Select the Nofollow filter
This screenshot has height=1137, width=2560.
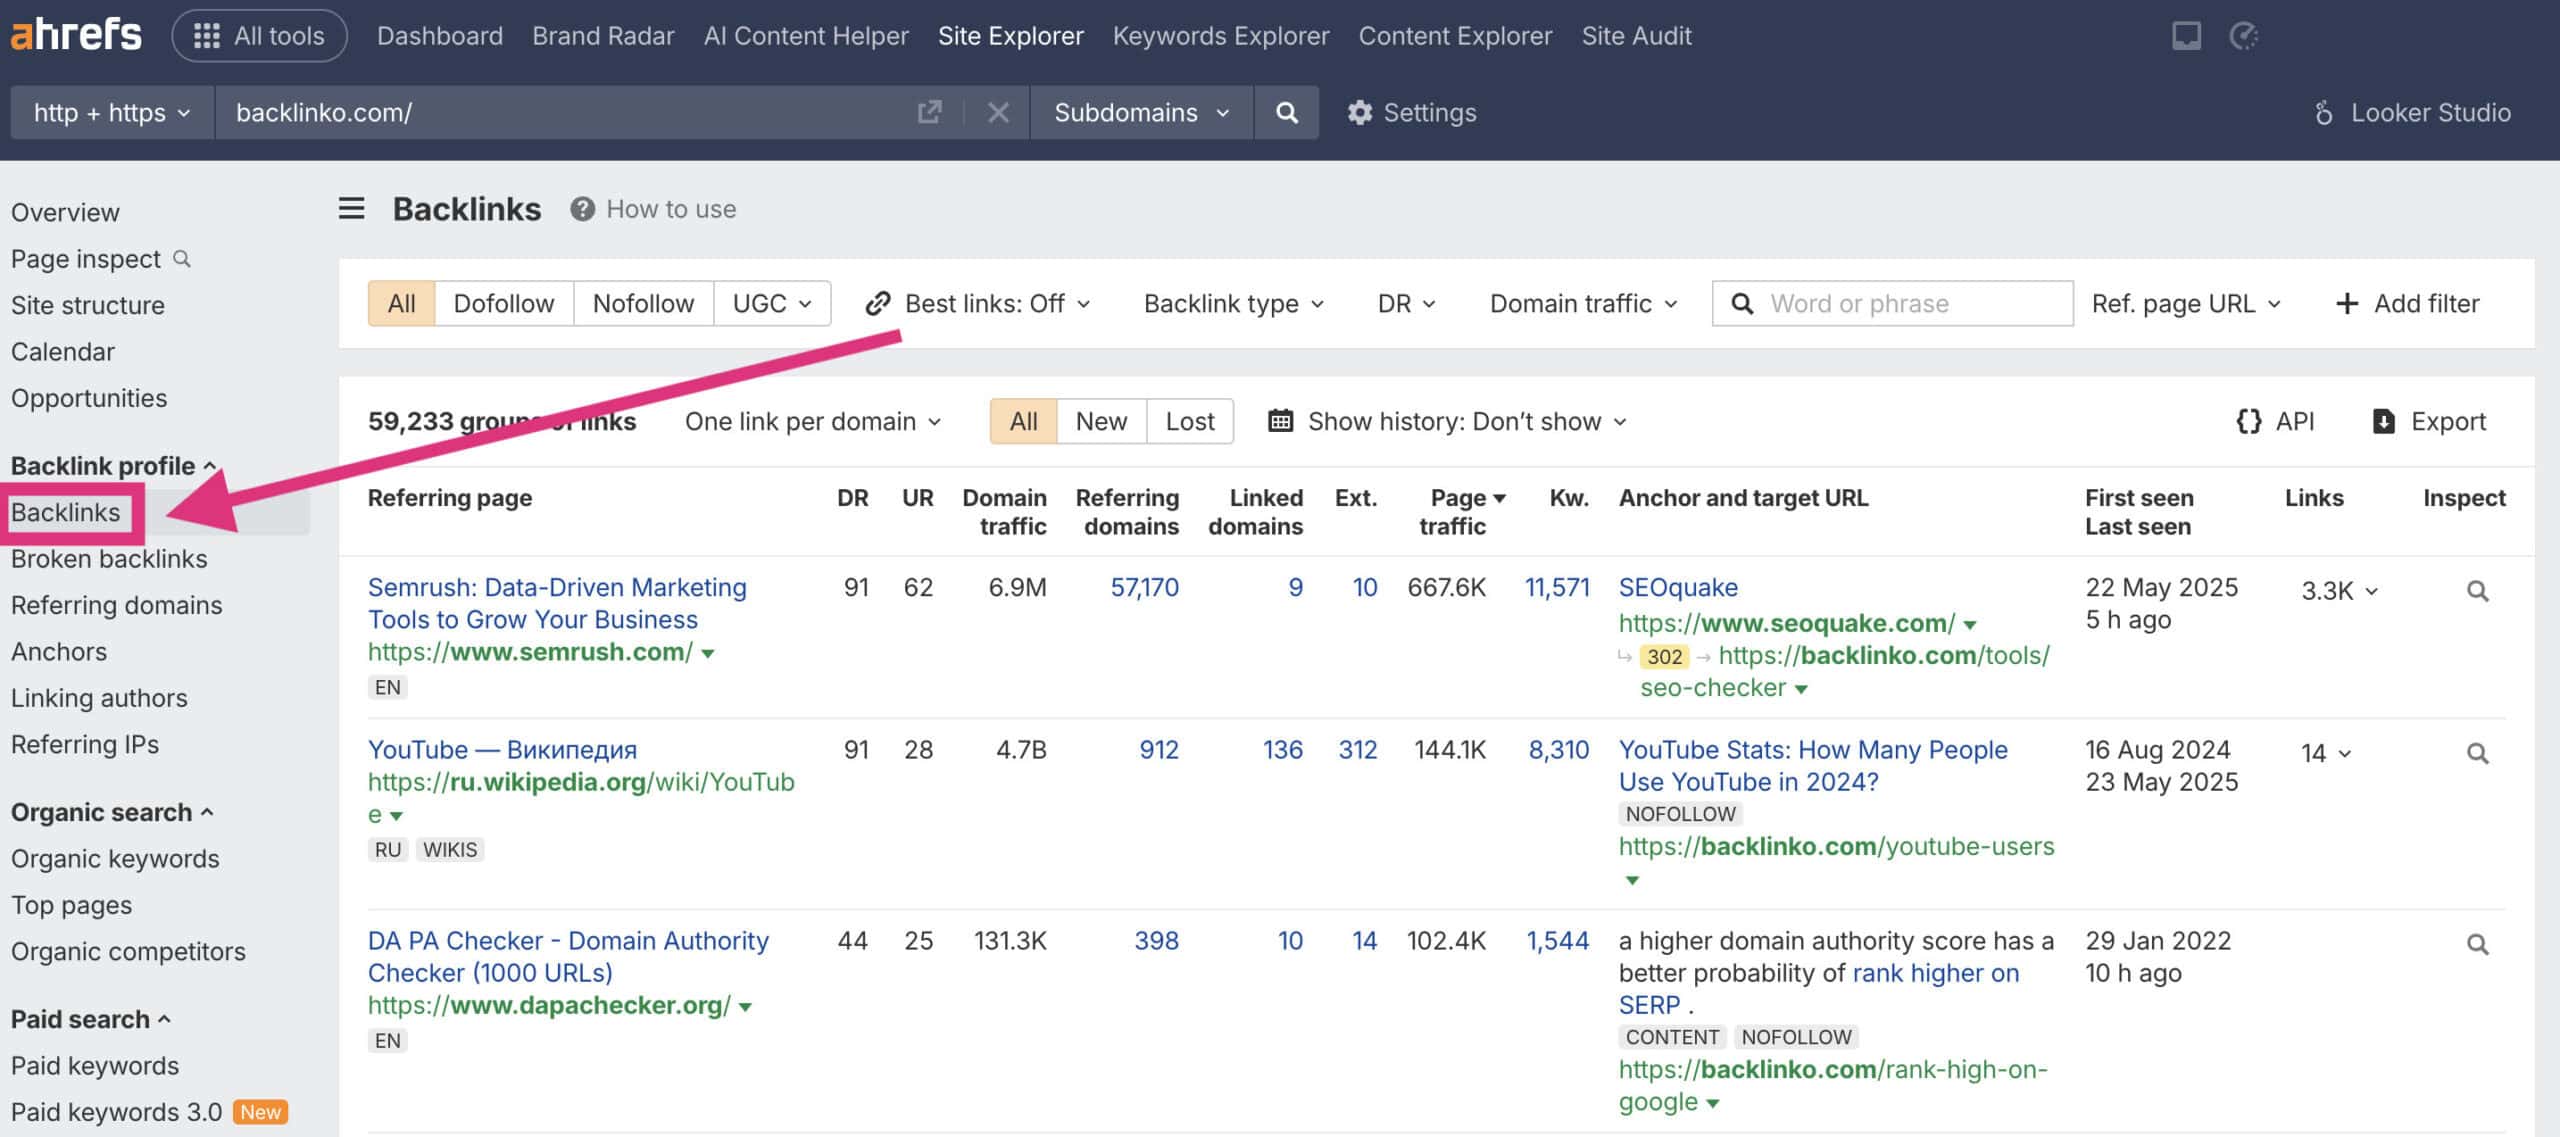pos(643,303)
